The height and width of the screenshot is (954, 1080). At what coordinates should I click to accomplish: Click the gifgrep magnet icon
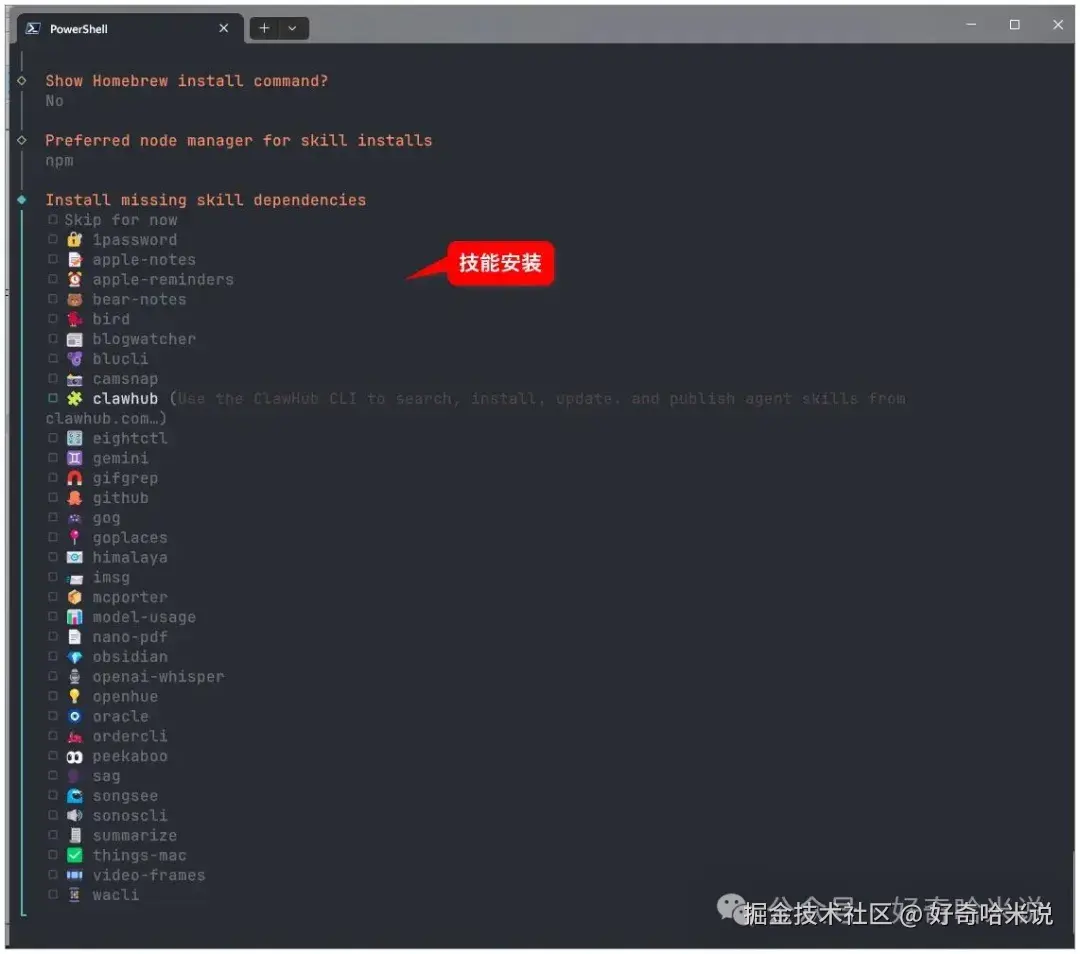tap(74, 478)
